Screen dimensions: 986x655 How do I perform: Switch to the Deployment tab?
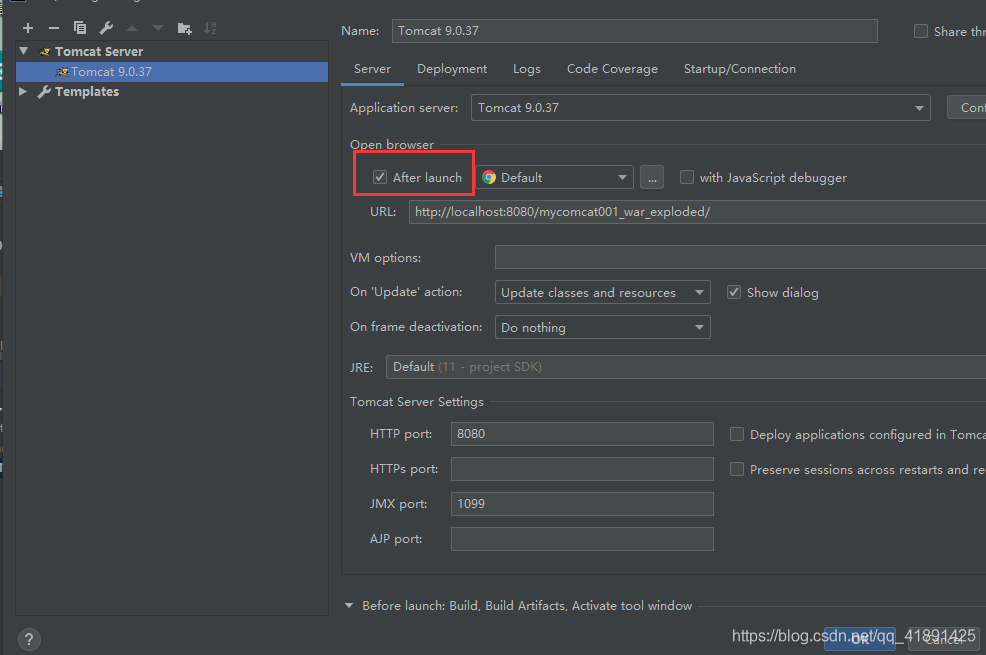(x=452, y=69)
